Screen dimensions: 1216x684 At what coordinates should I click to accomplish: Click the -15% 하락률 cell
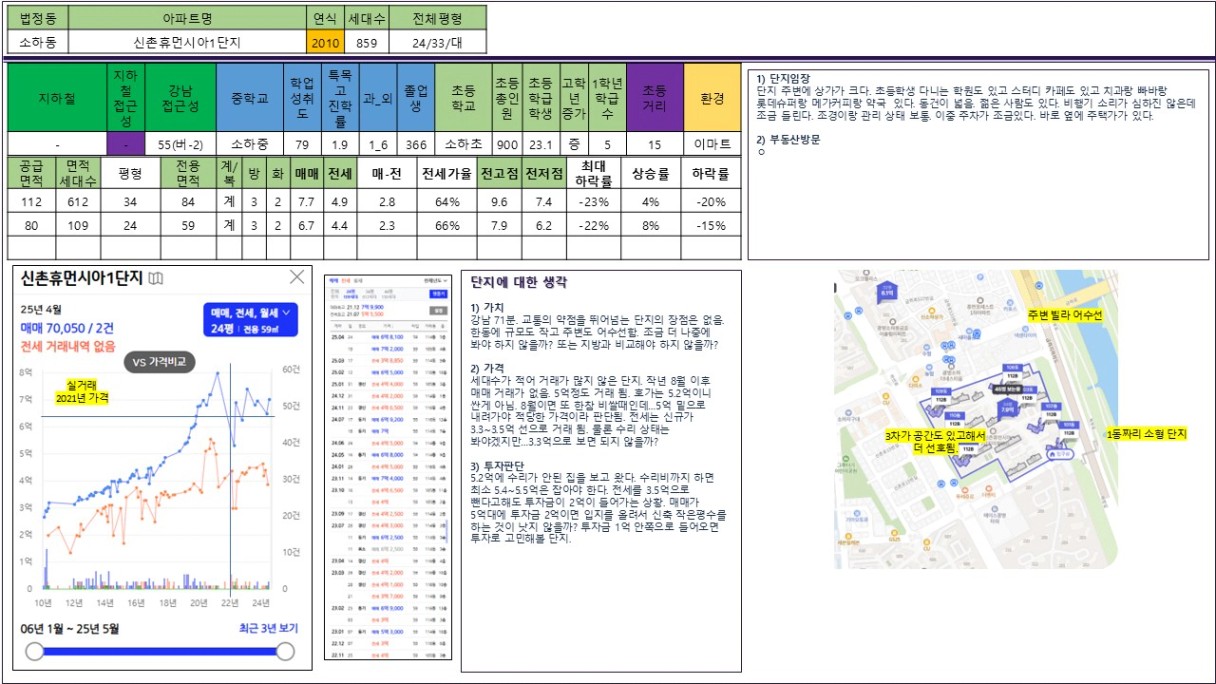tap(711, 225)
